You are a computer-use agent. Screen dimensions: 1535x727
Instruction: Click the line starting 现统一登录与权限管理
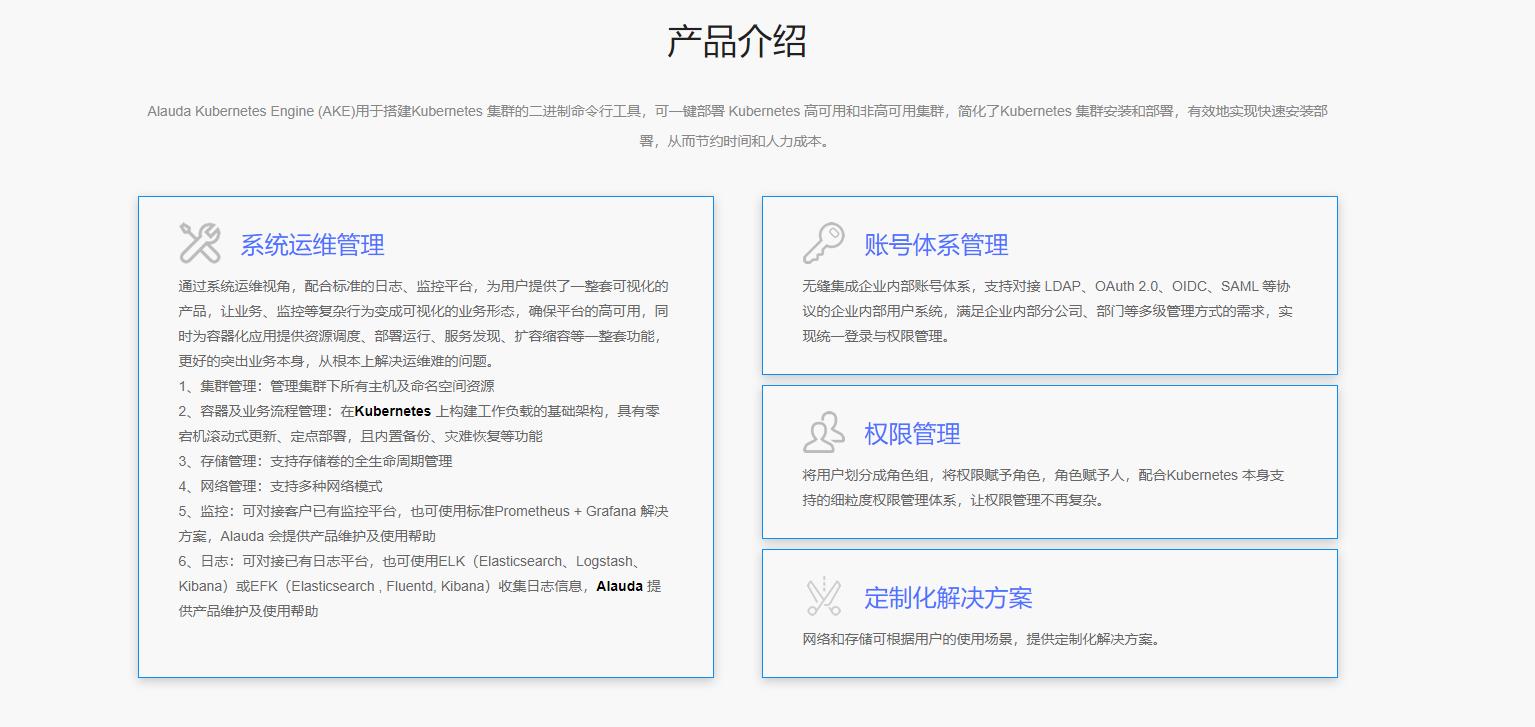(x=876, y=336)
